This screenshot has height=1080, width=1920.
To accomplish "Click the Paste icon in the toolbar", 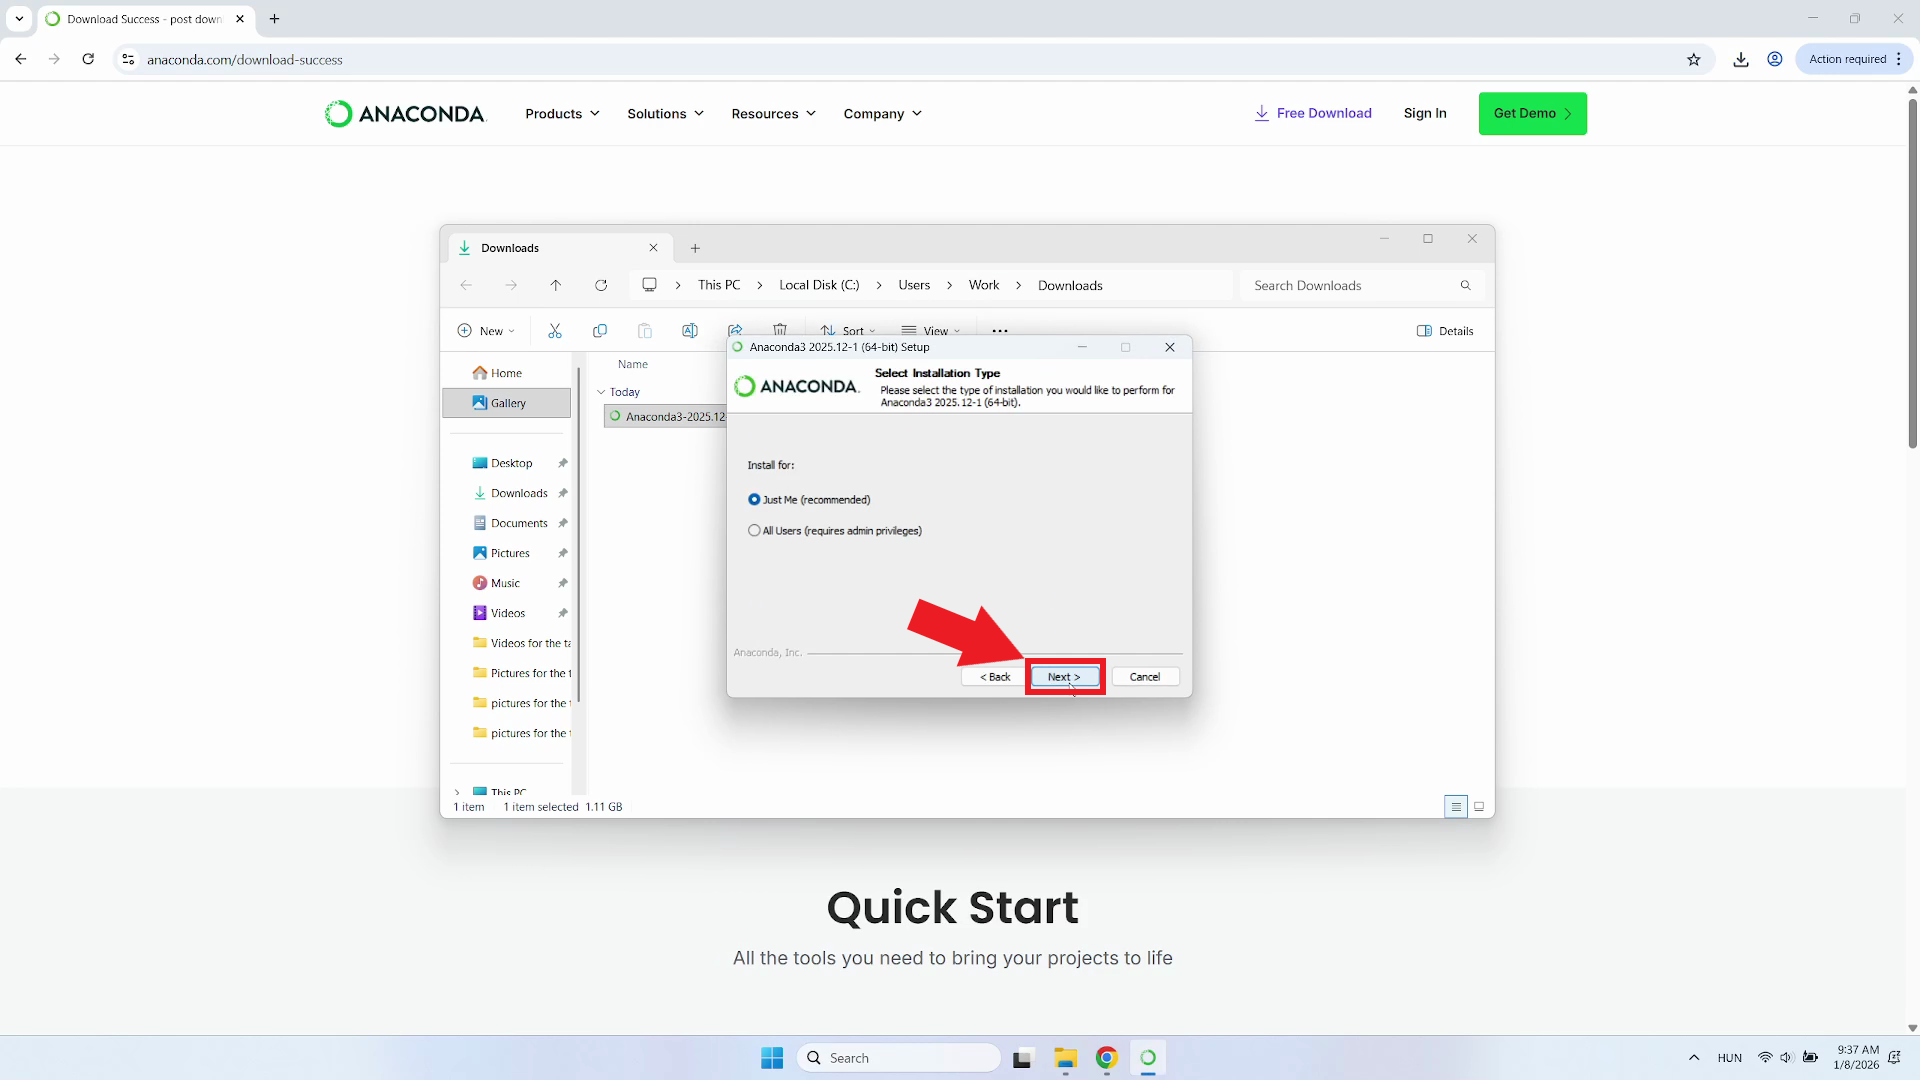I will coord(645,331).
